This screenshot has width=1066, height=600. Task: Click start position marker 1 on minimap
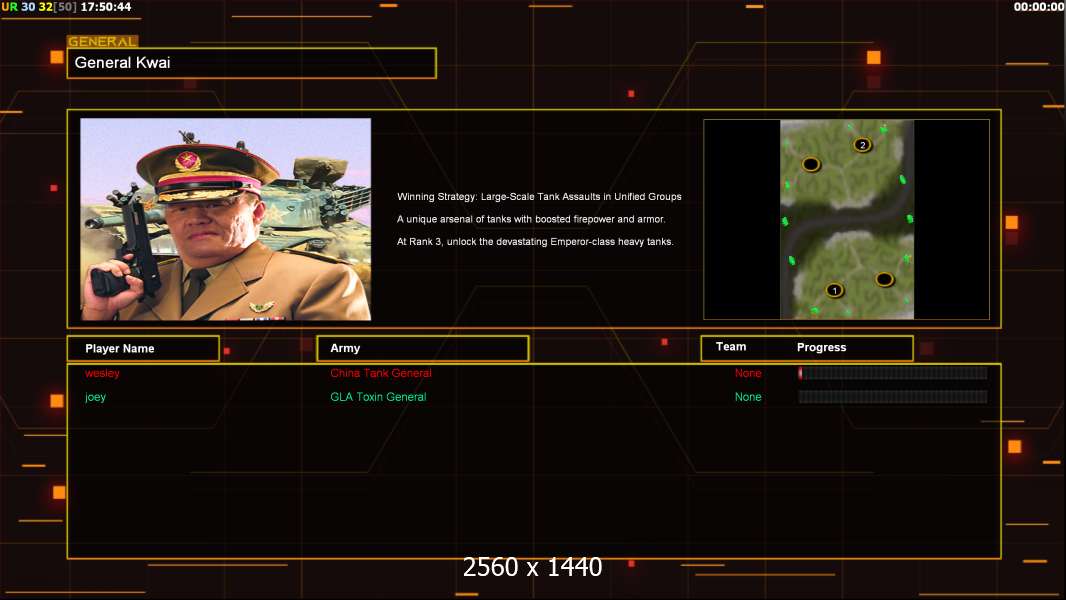coord(834,290)
